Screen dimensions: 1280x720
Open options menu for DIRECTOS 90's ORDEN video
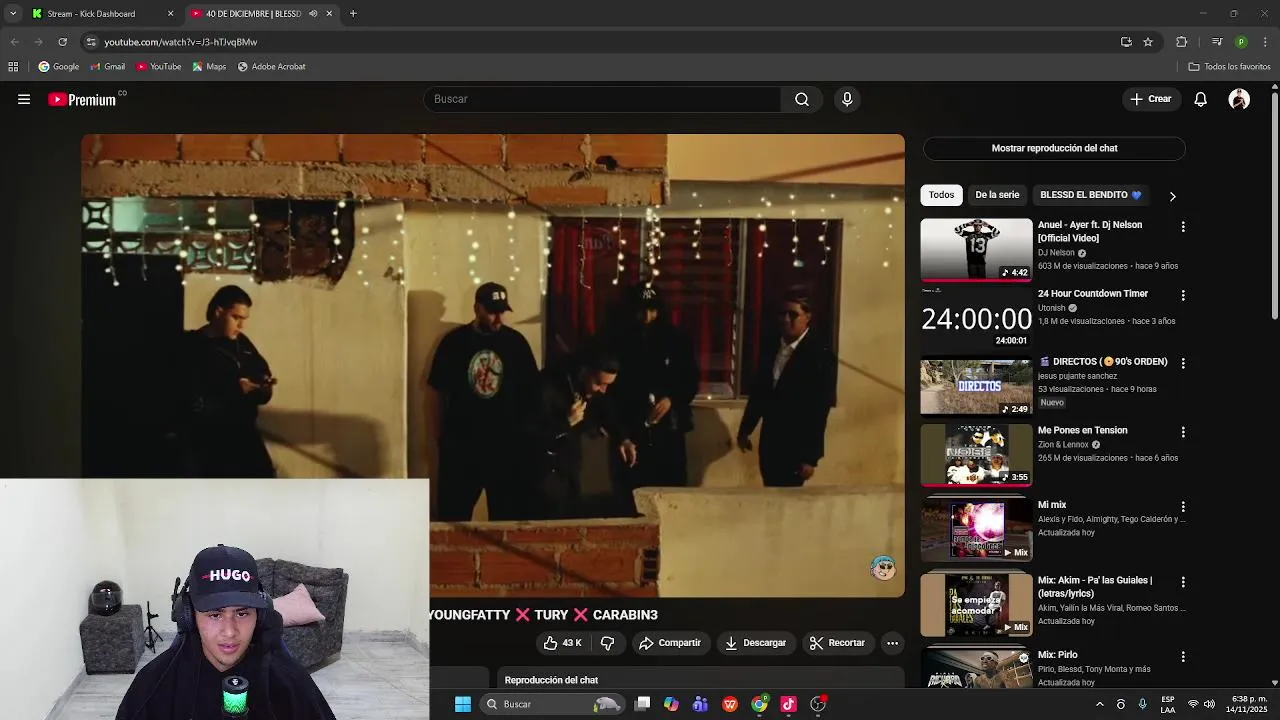click(x=1183, y=364)
